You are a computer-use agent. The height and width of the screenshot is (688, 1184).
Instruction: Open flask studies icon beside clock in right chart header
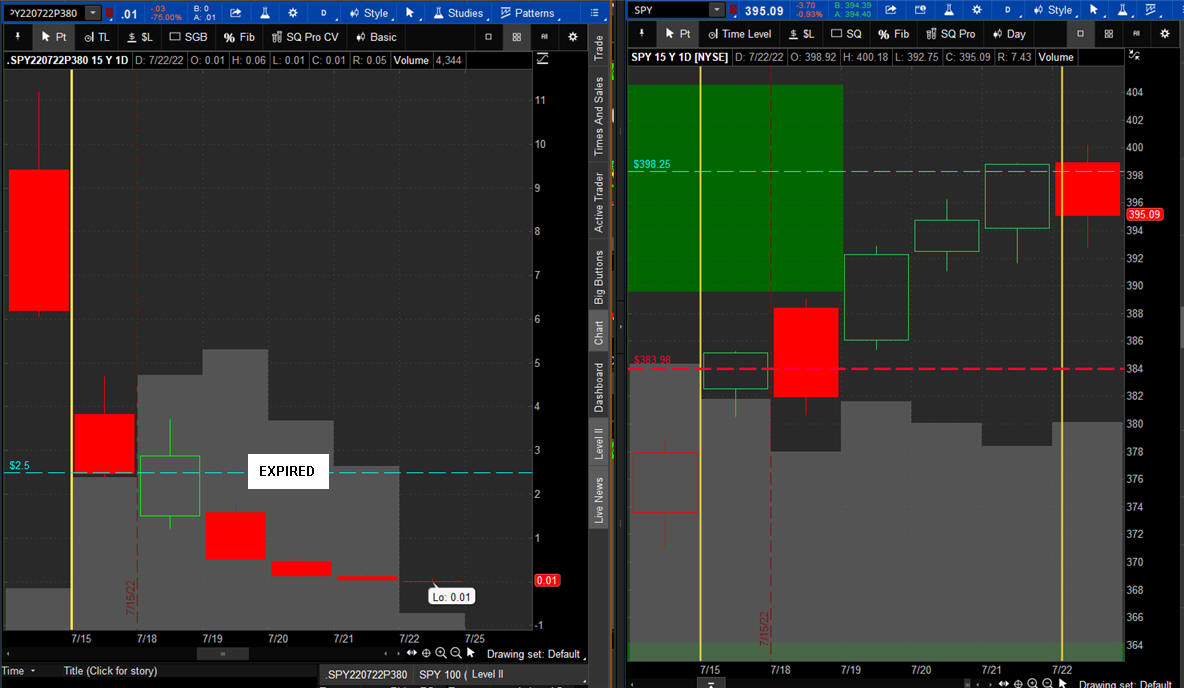(948, 10)
